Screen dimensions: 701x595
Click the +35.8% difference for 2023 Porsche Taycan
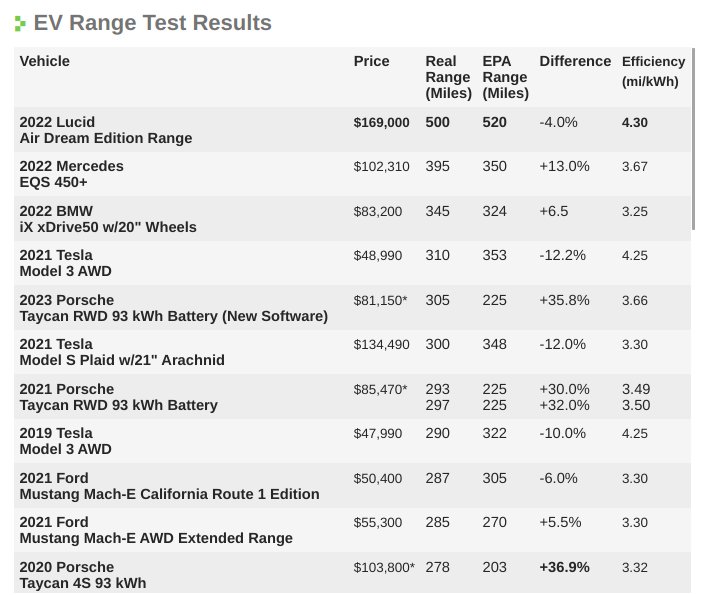tap(564, 300)
